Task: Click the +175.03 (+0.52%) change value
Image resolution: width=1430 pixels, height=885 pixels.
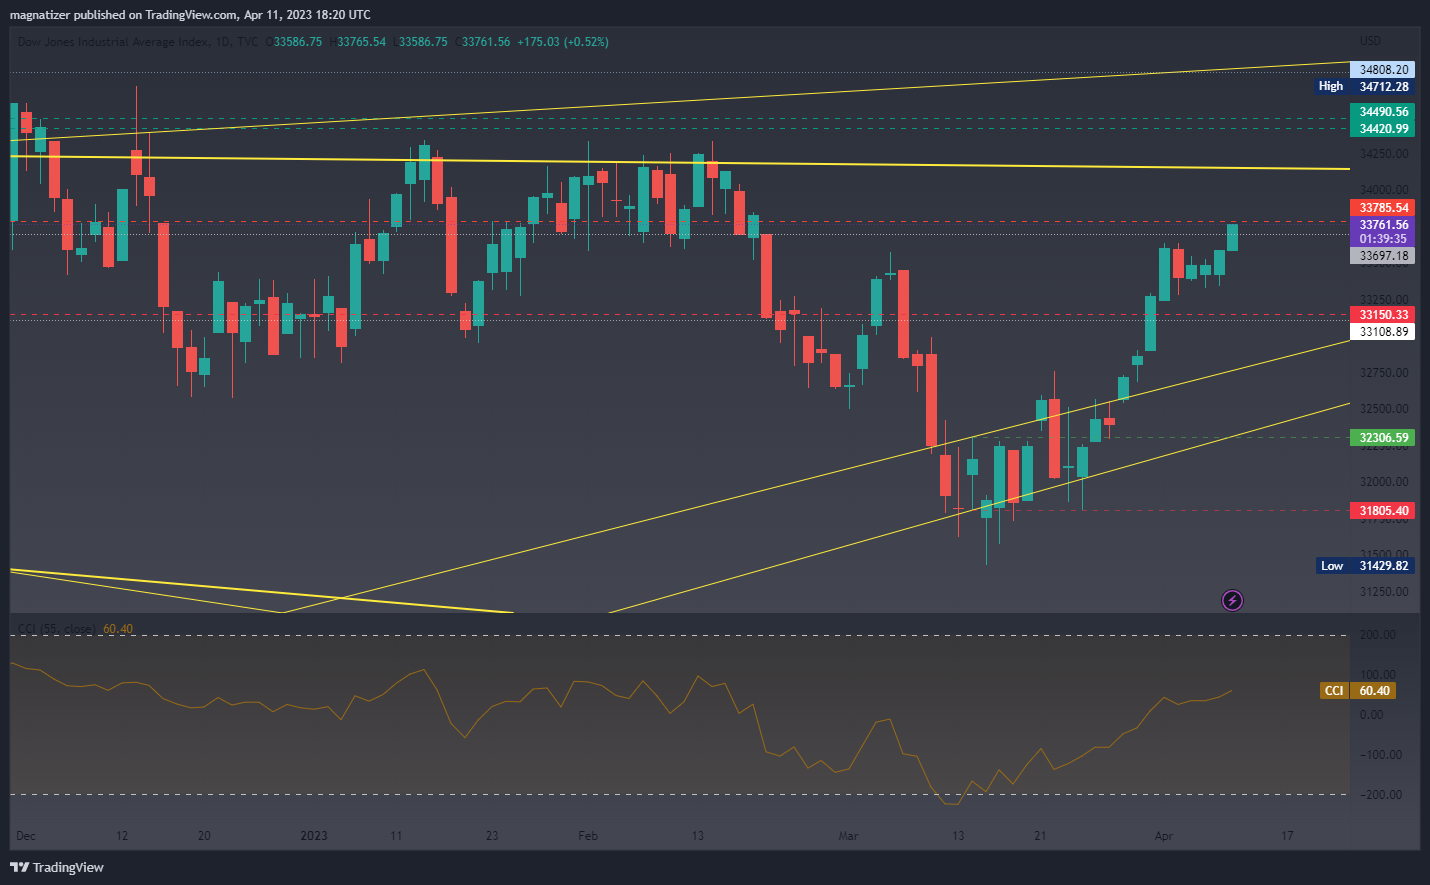Action: click(x=563, y=42)
